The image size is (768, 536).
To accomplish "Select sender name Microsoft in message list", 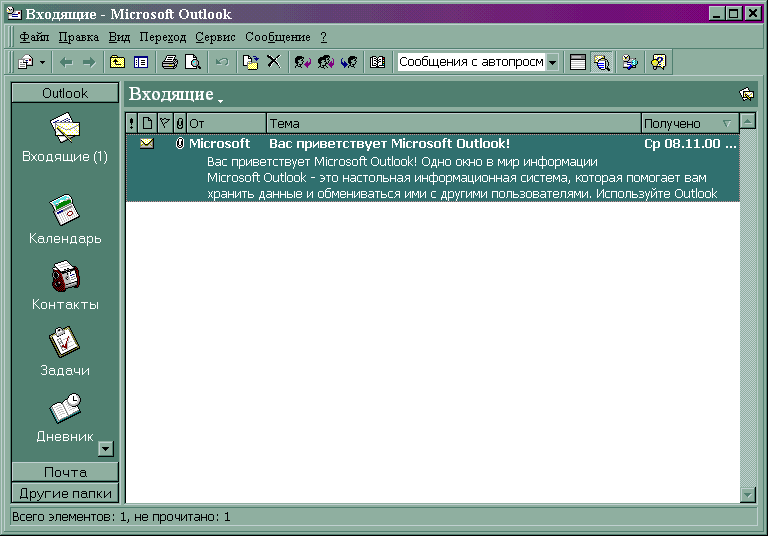I will click(219, 144).
